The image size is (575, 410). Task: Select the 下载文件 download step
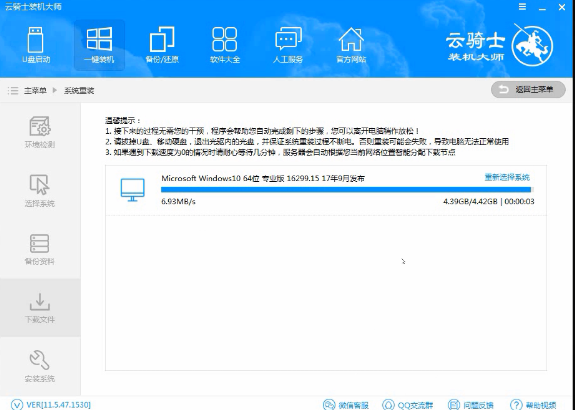40,308
